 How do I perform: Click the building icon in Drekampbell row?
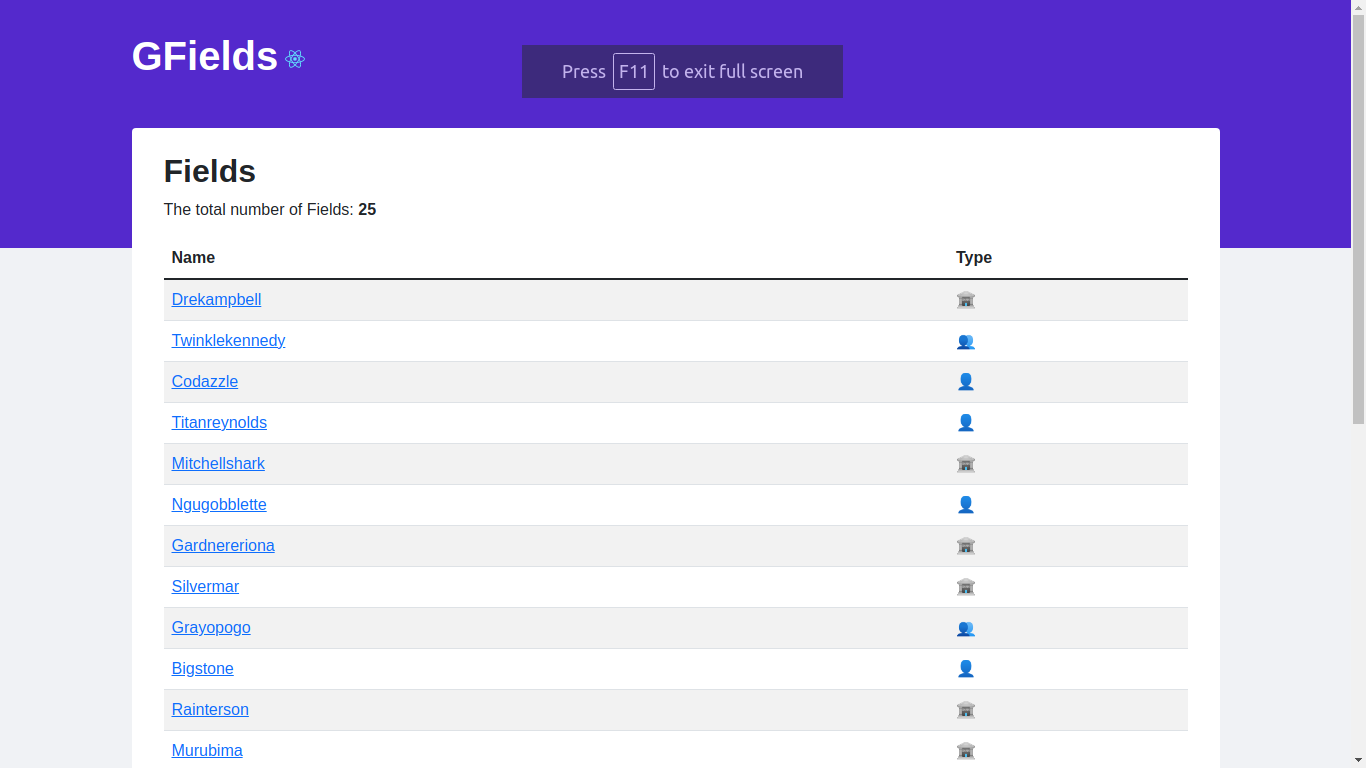tap(965, 300)
